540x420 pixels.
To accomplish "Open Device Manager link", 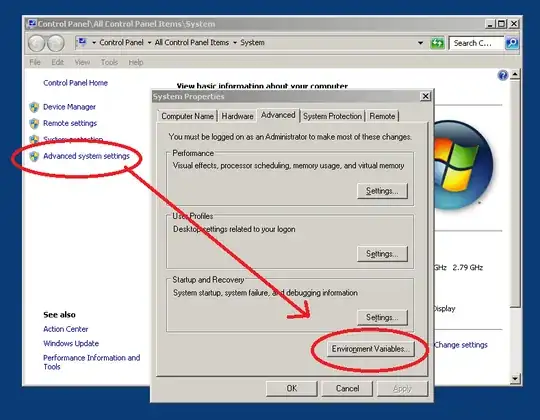I will tap(69, 107).
